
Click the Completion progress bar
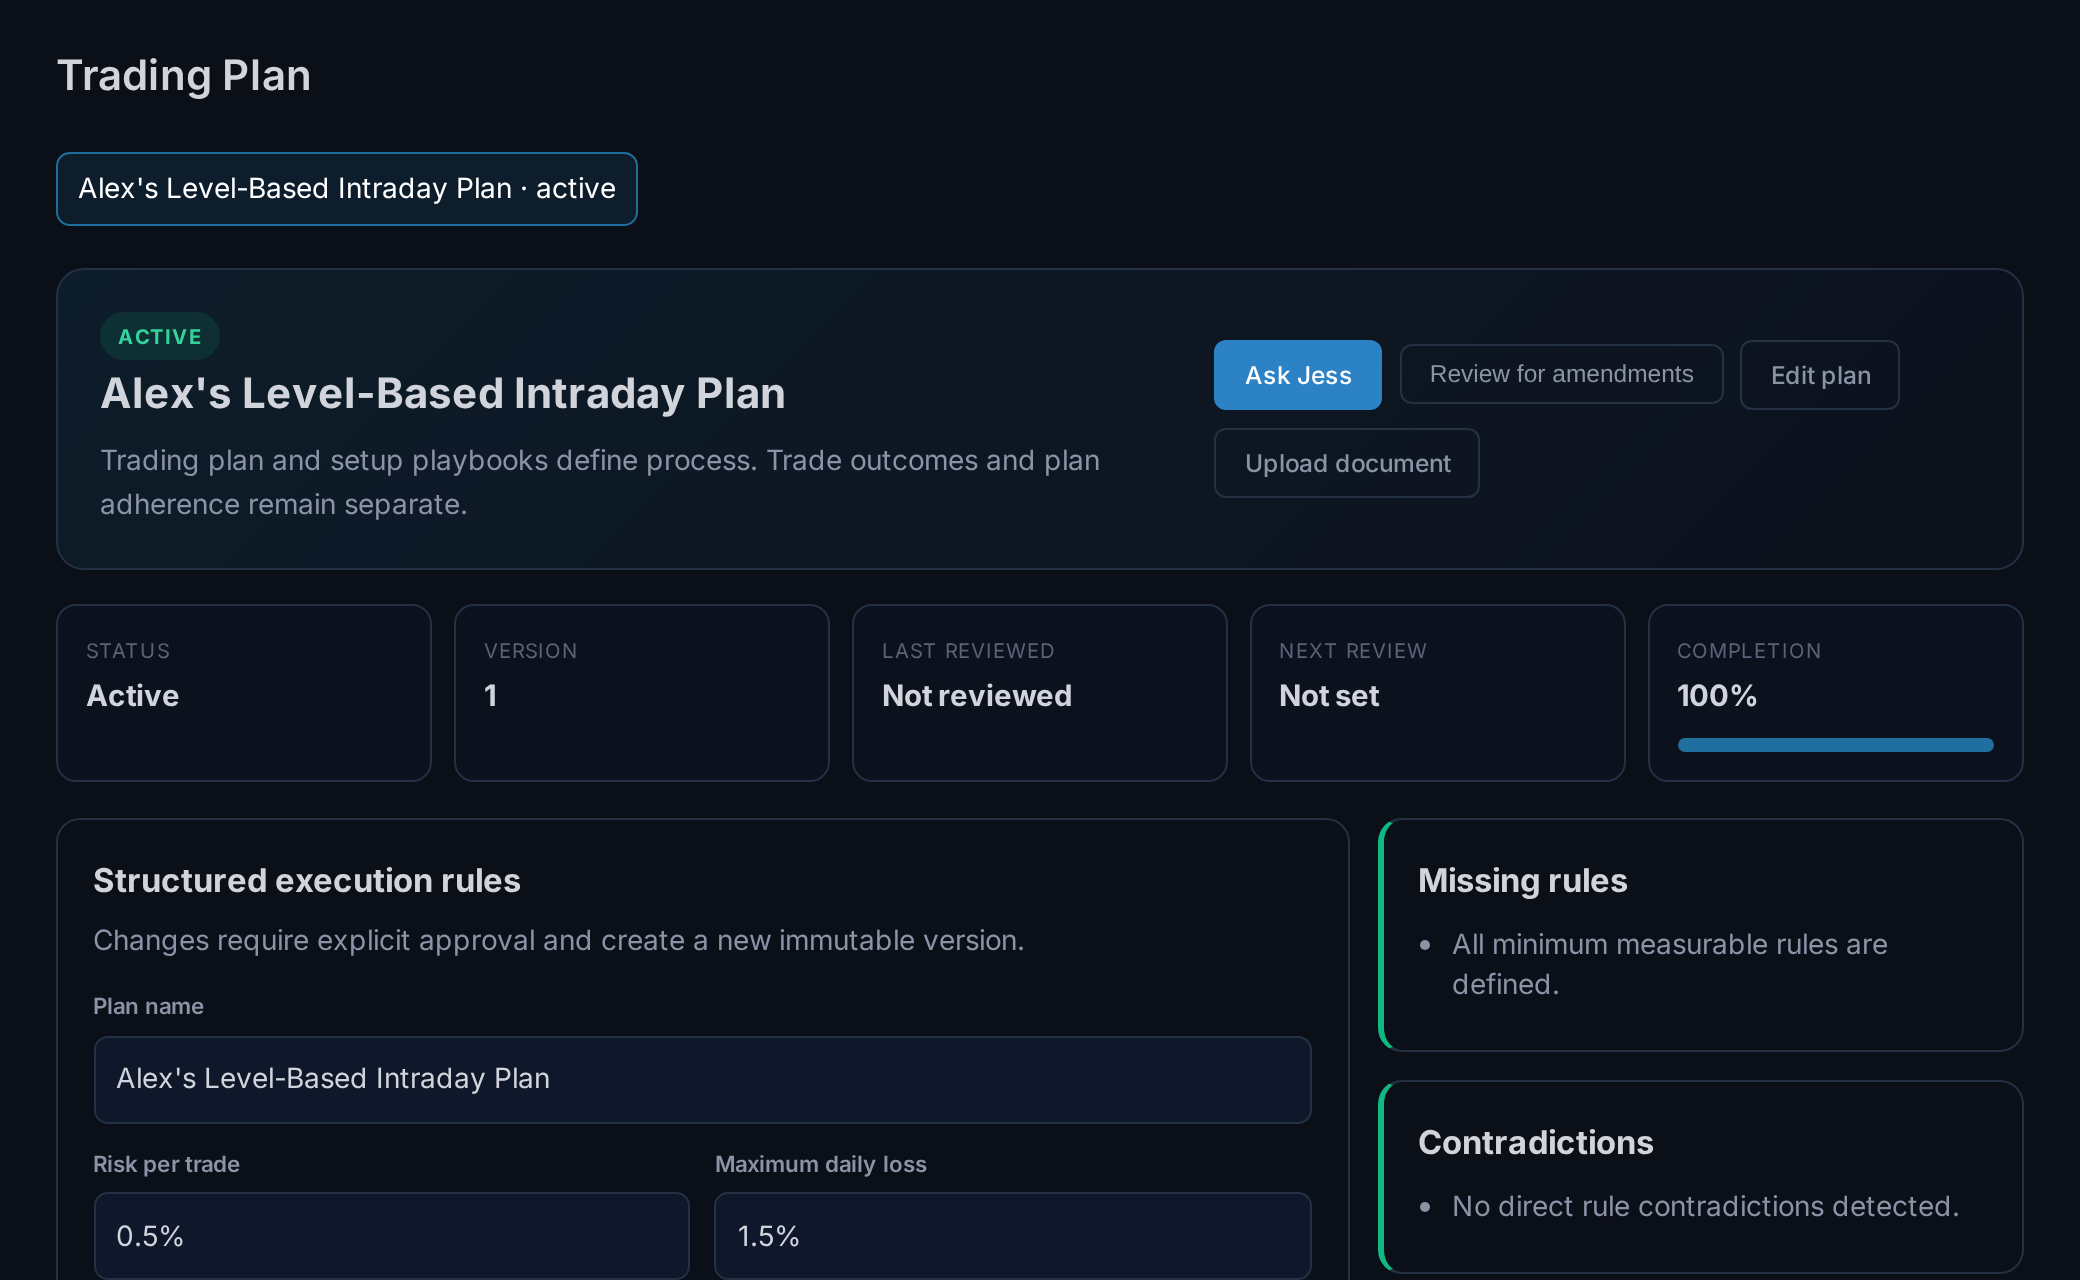pos(1835,745)
